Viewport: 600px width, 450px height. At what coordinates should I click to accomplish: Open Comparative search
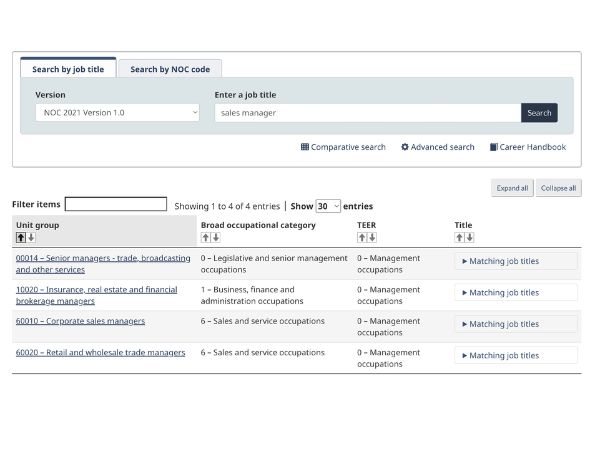343,147
